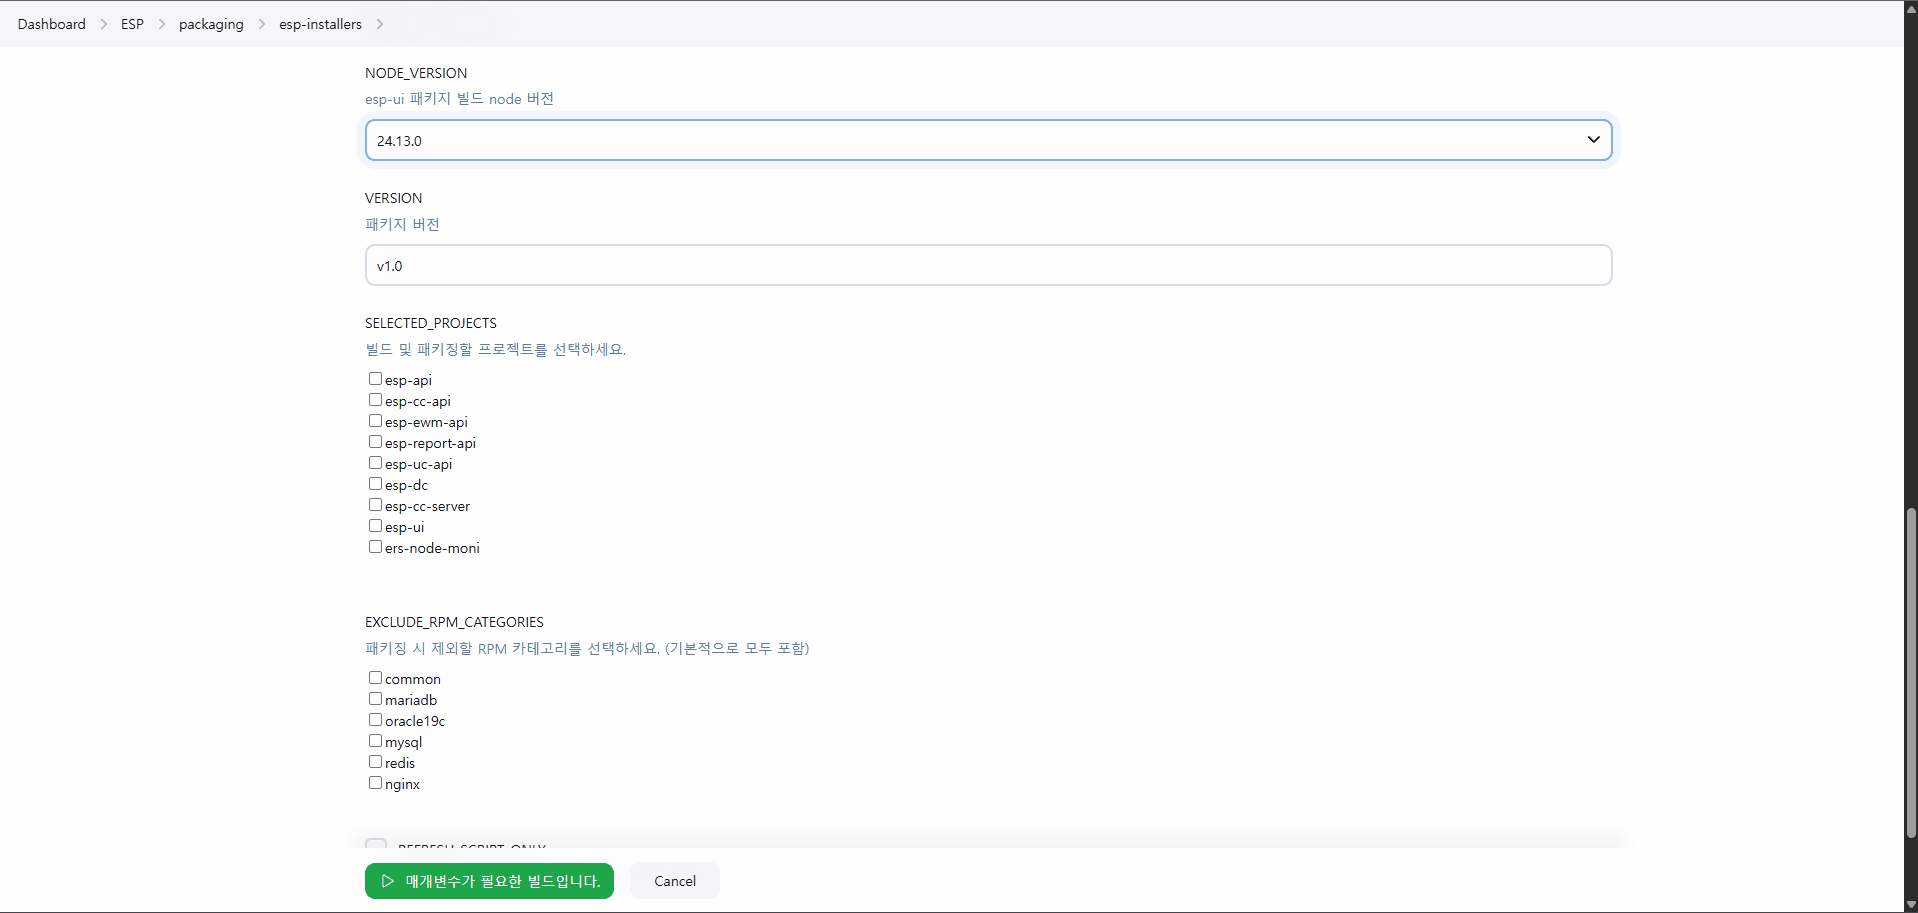The height and width of the screenshot is (913, 1918).
Task: Tick the esp-cc-api checkbox
Action: [375, 400]
